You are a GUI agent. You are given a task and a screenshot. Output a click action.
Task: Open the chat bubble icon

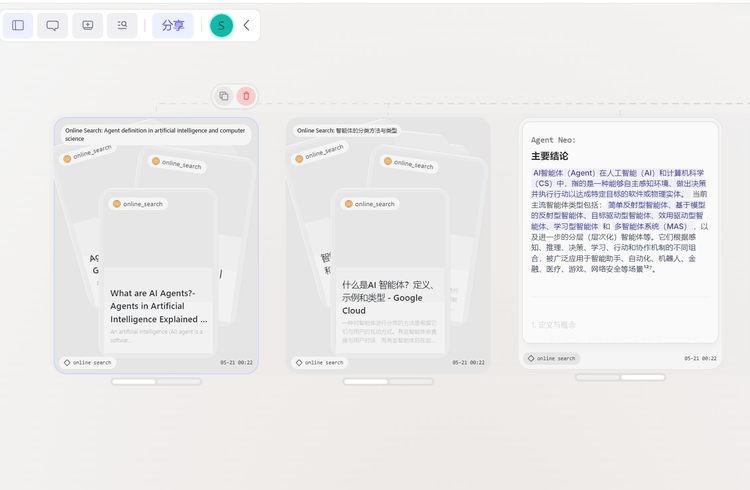point(53,25)
